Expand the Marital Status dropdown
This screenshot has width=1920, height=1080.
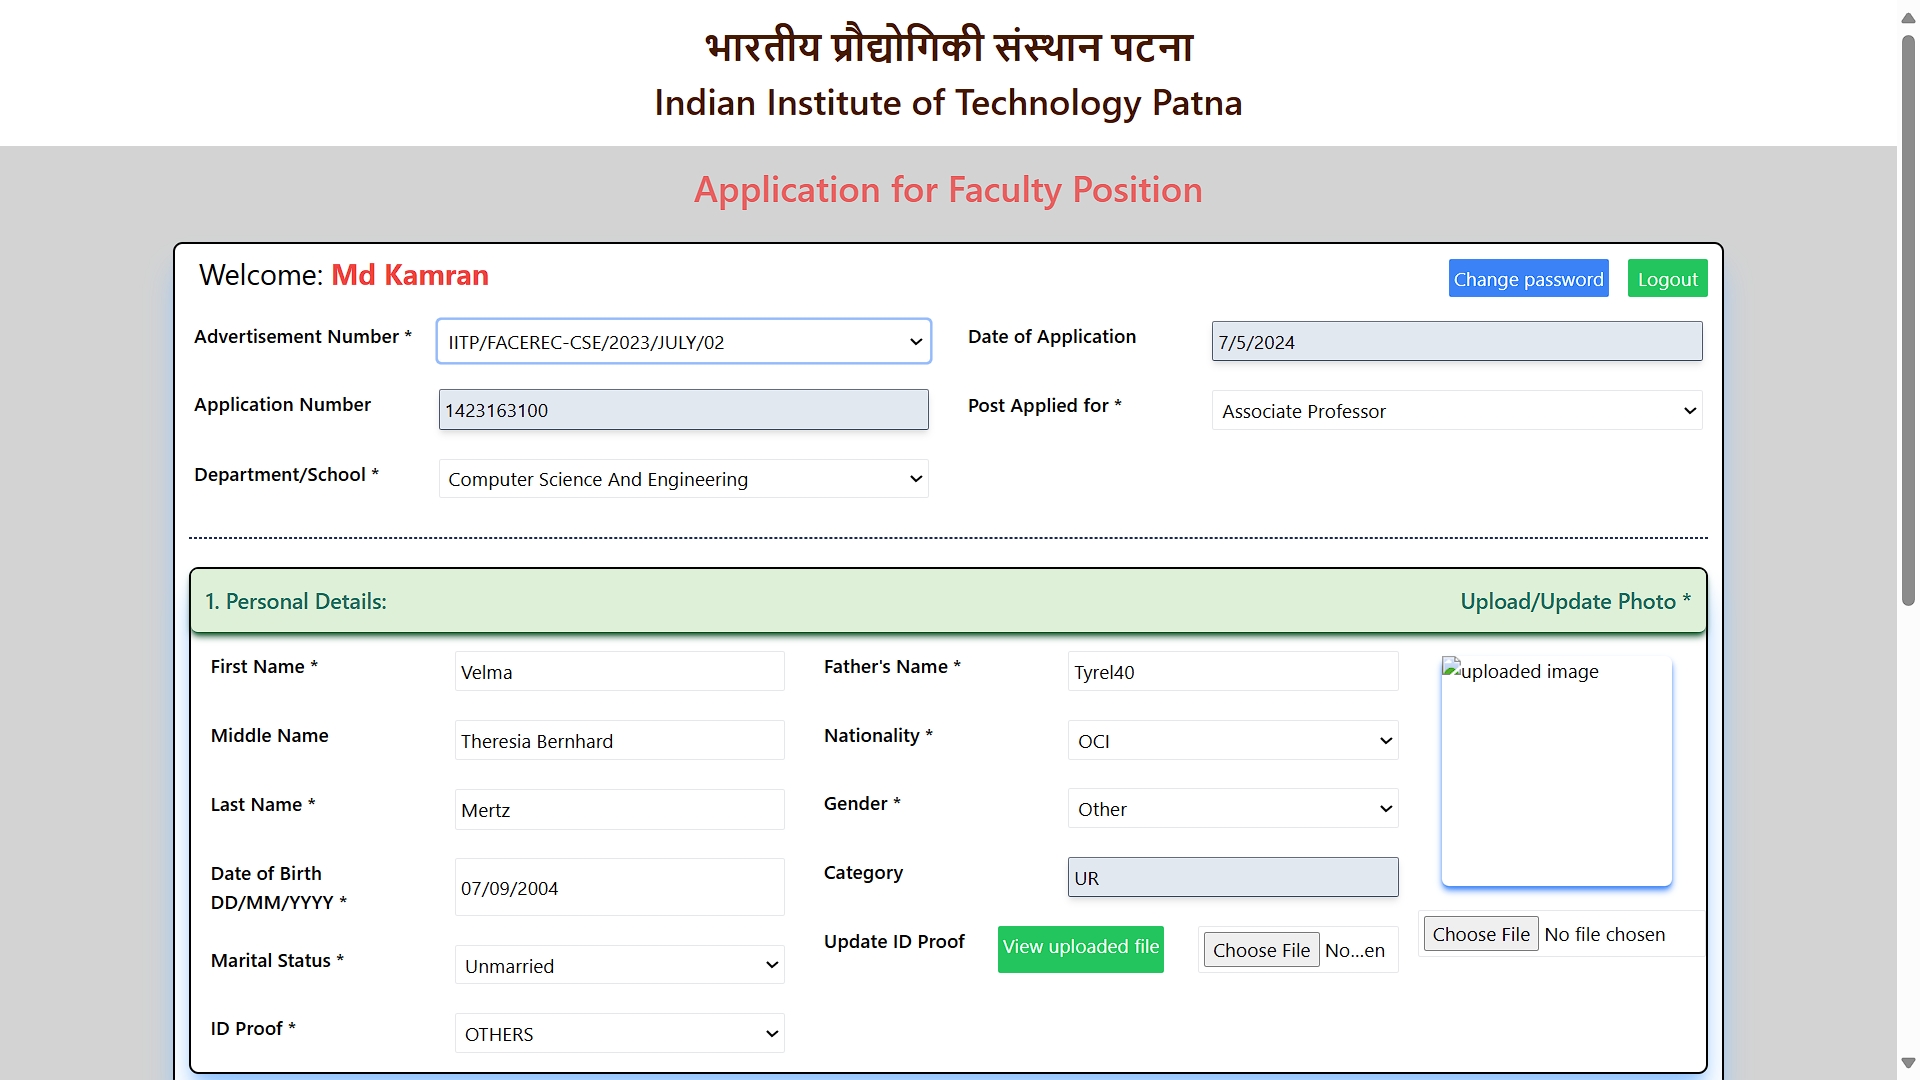[x=619, y=964]
